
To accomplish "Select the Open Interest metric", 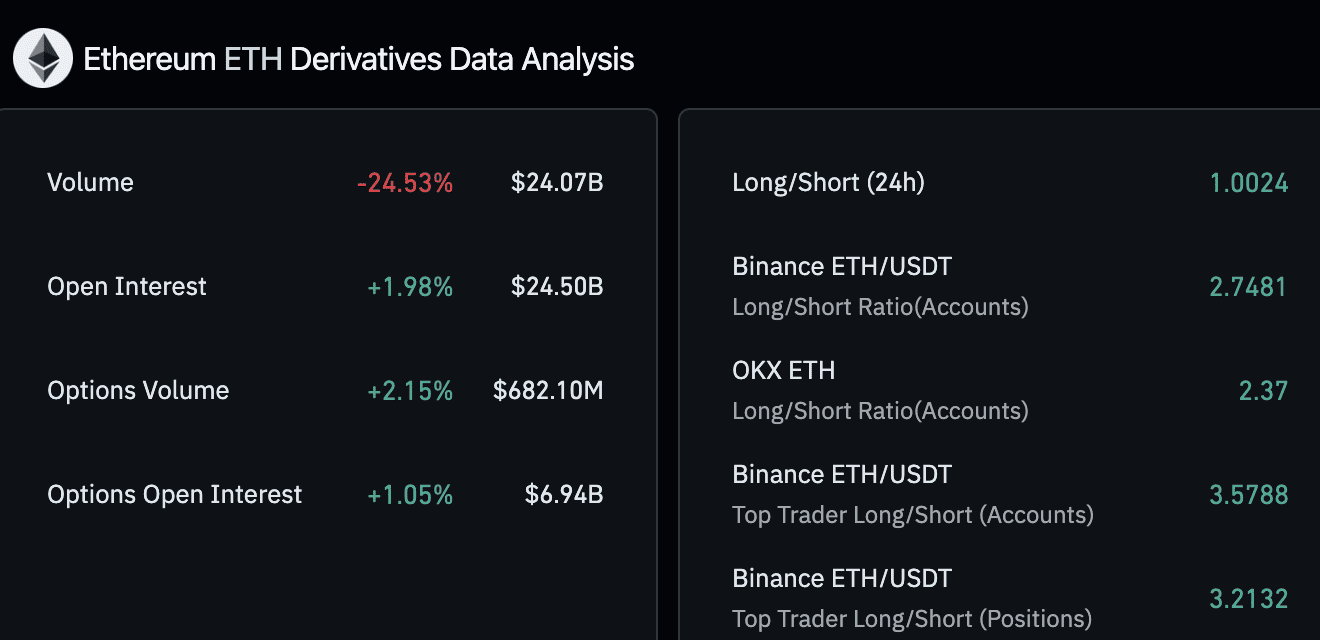I will (x=126, y=286).
